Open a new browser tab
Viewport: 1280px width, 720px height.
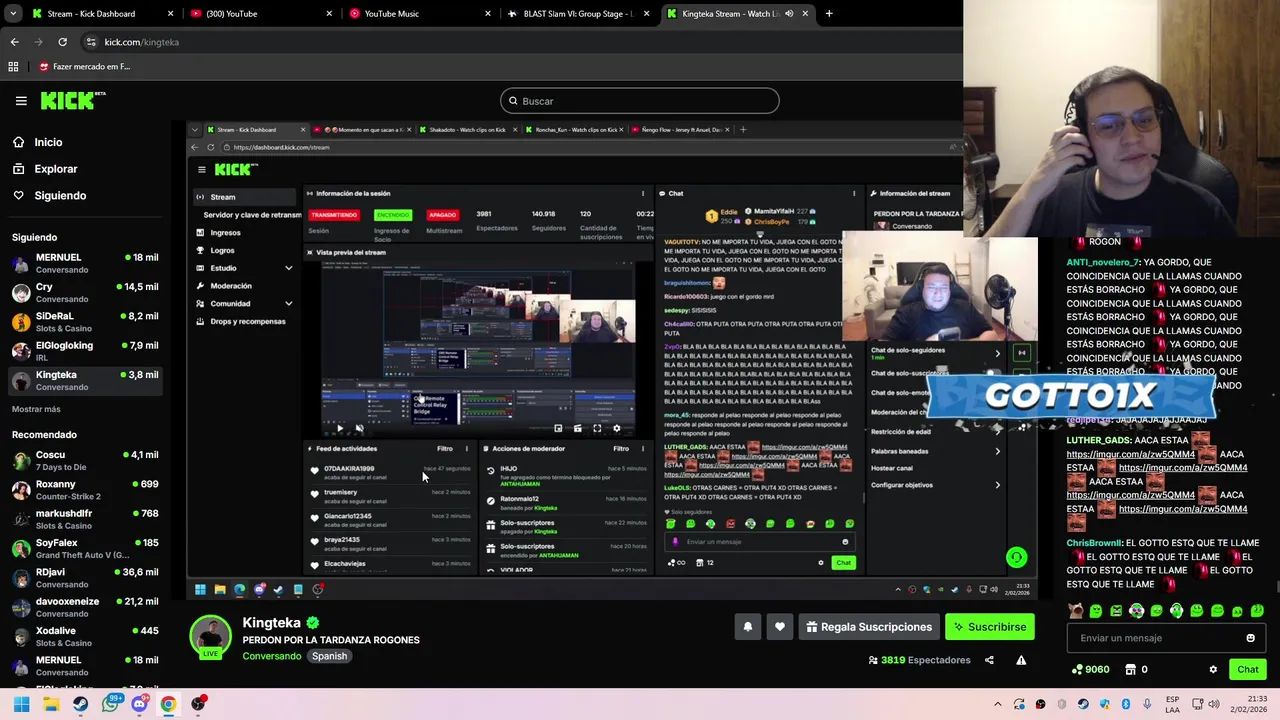[x=829, y=14]
